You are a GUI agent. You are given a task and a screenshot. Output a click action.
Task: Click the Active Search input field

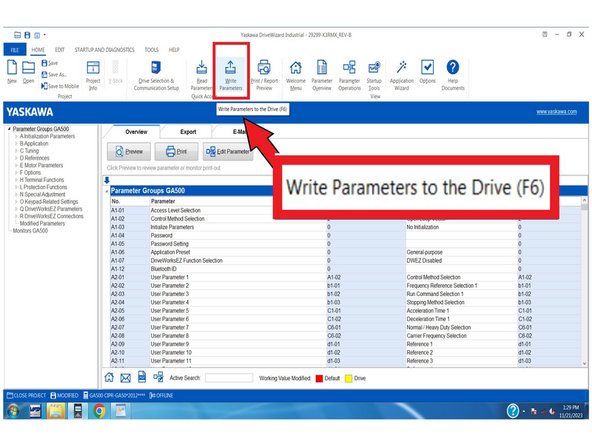coord(229,378)
